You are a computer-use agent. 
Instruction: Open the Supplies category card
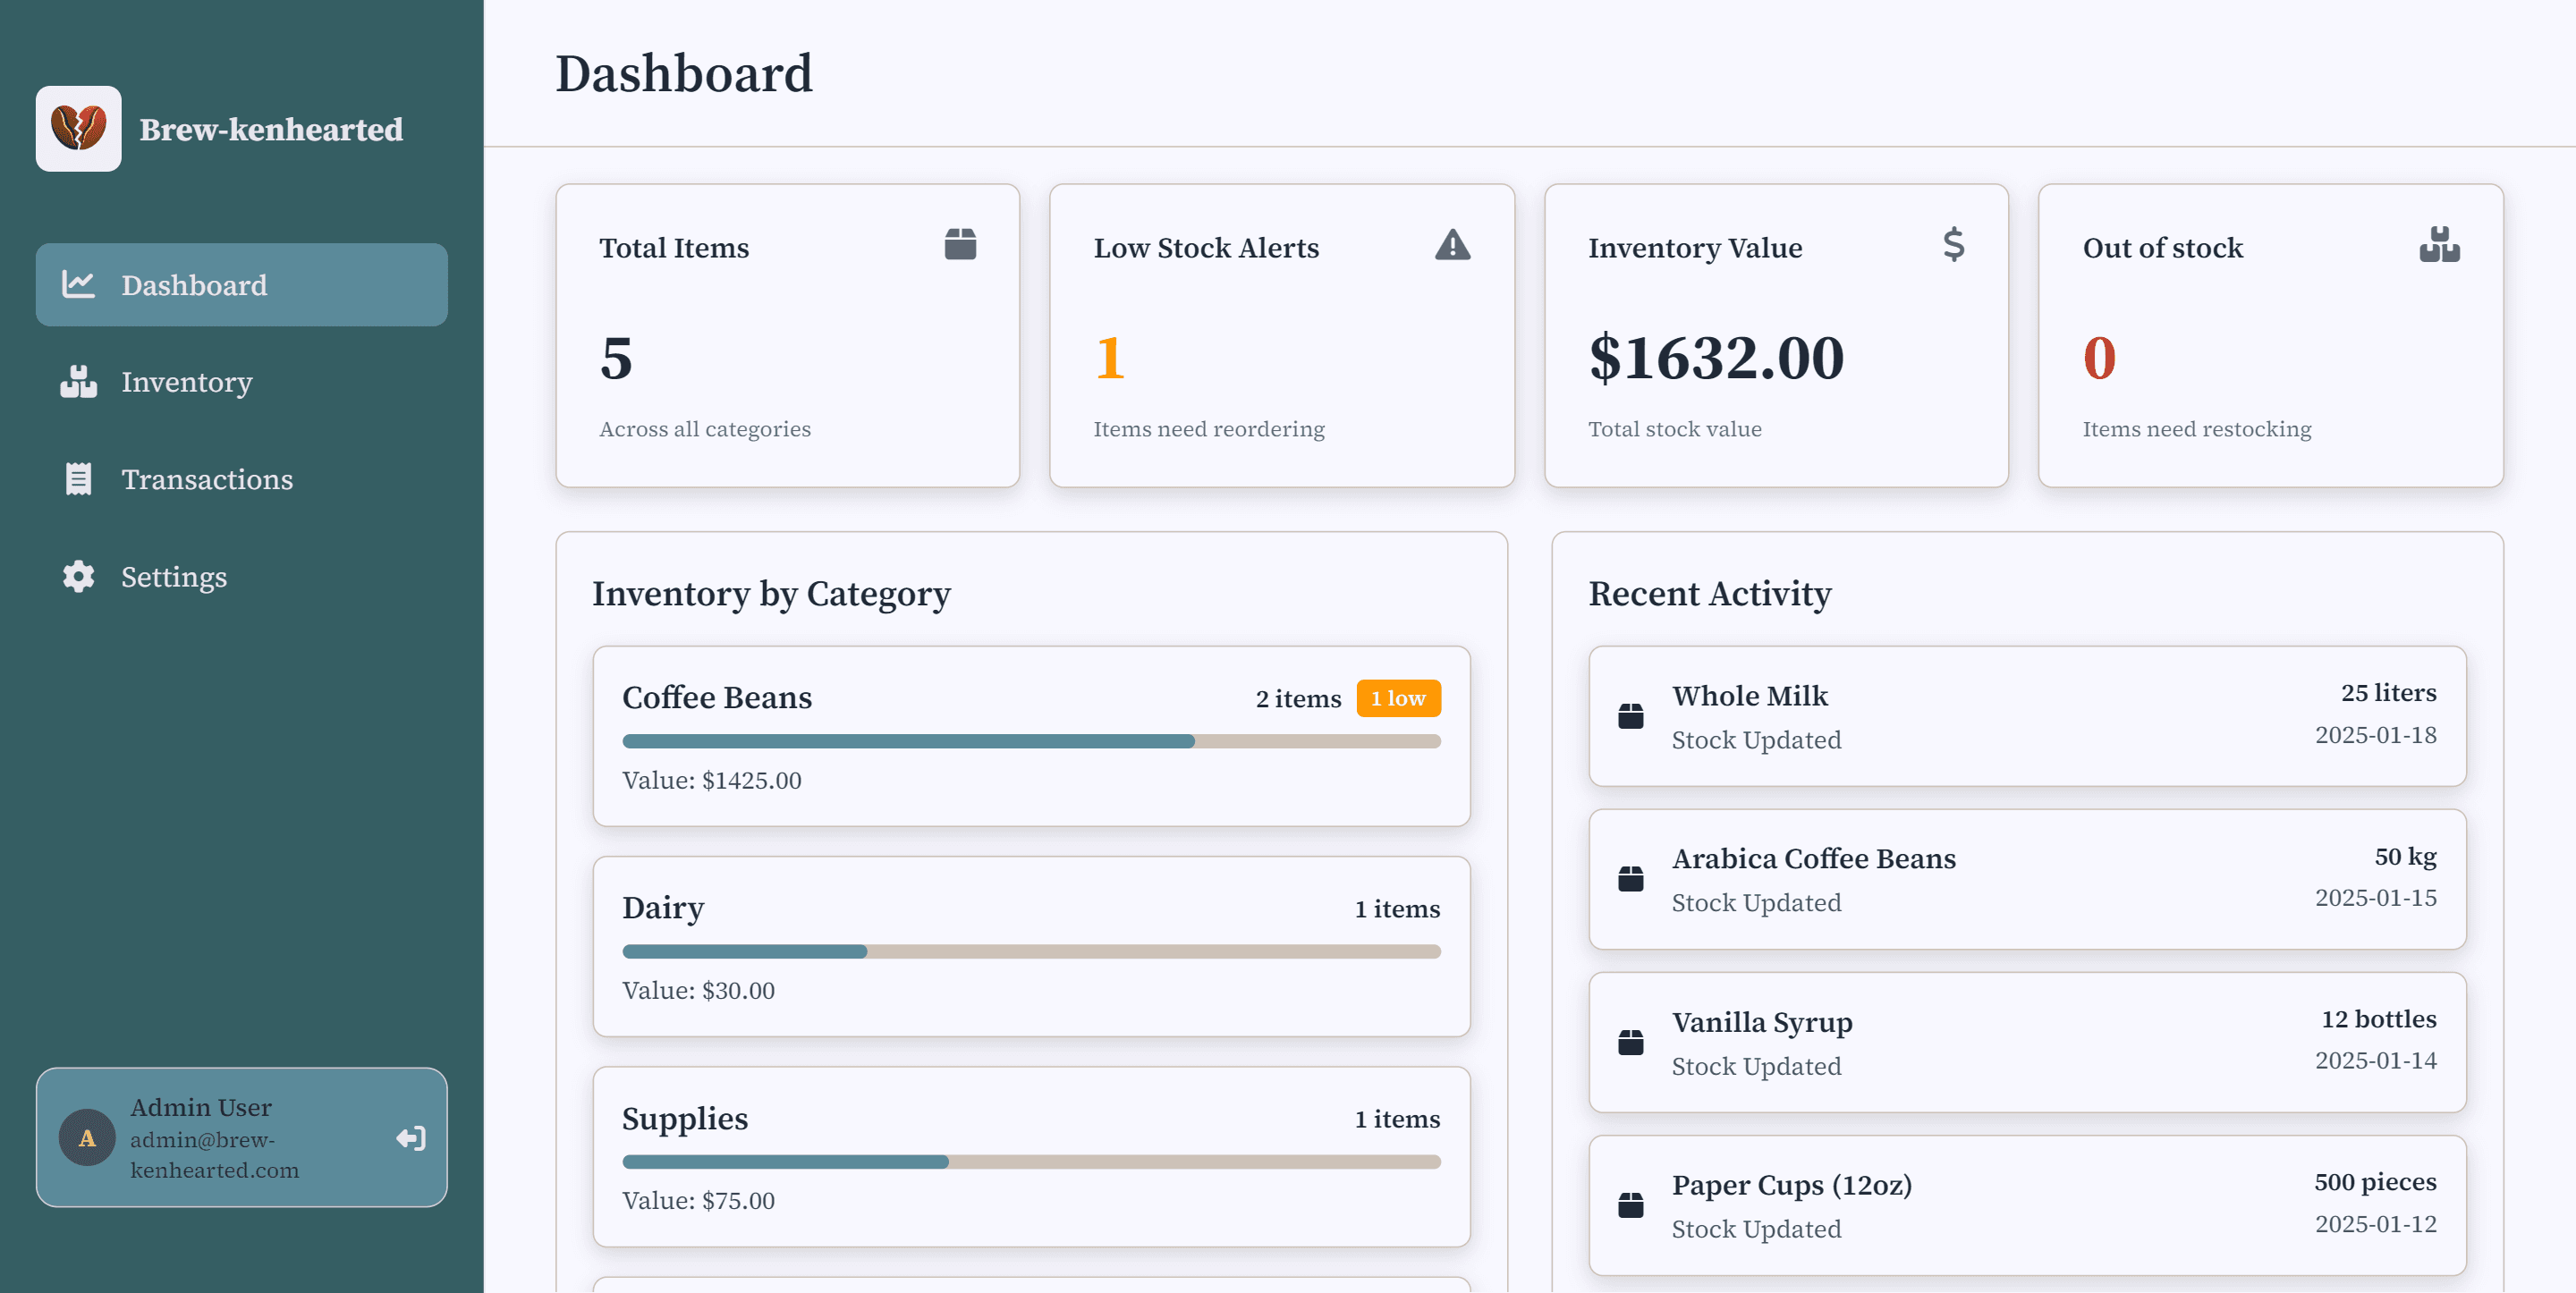pos(1031,1156)
